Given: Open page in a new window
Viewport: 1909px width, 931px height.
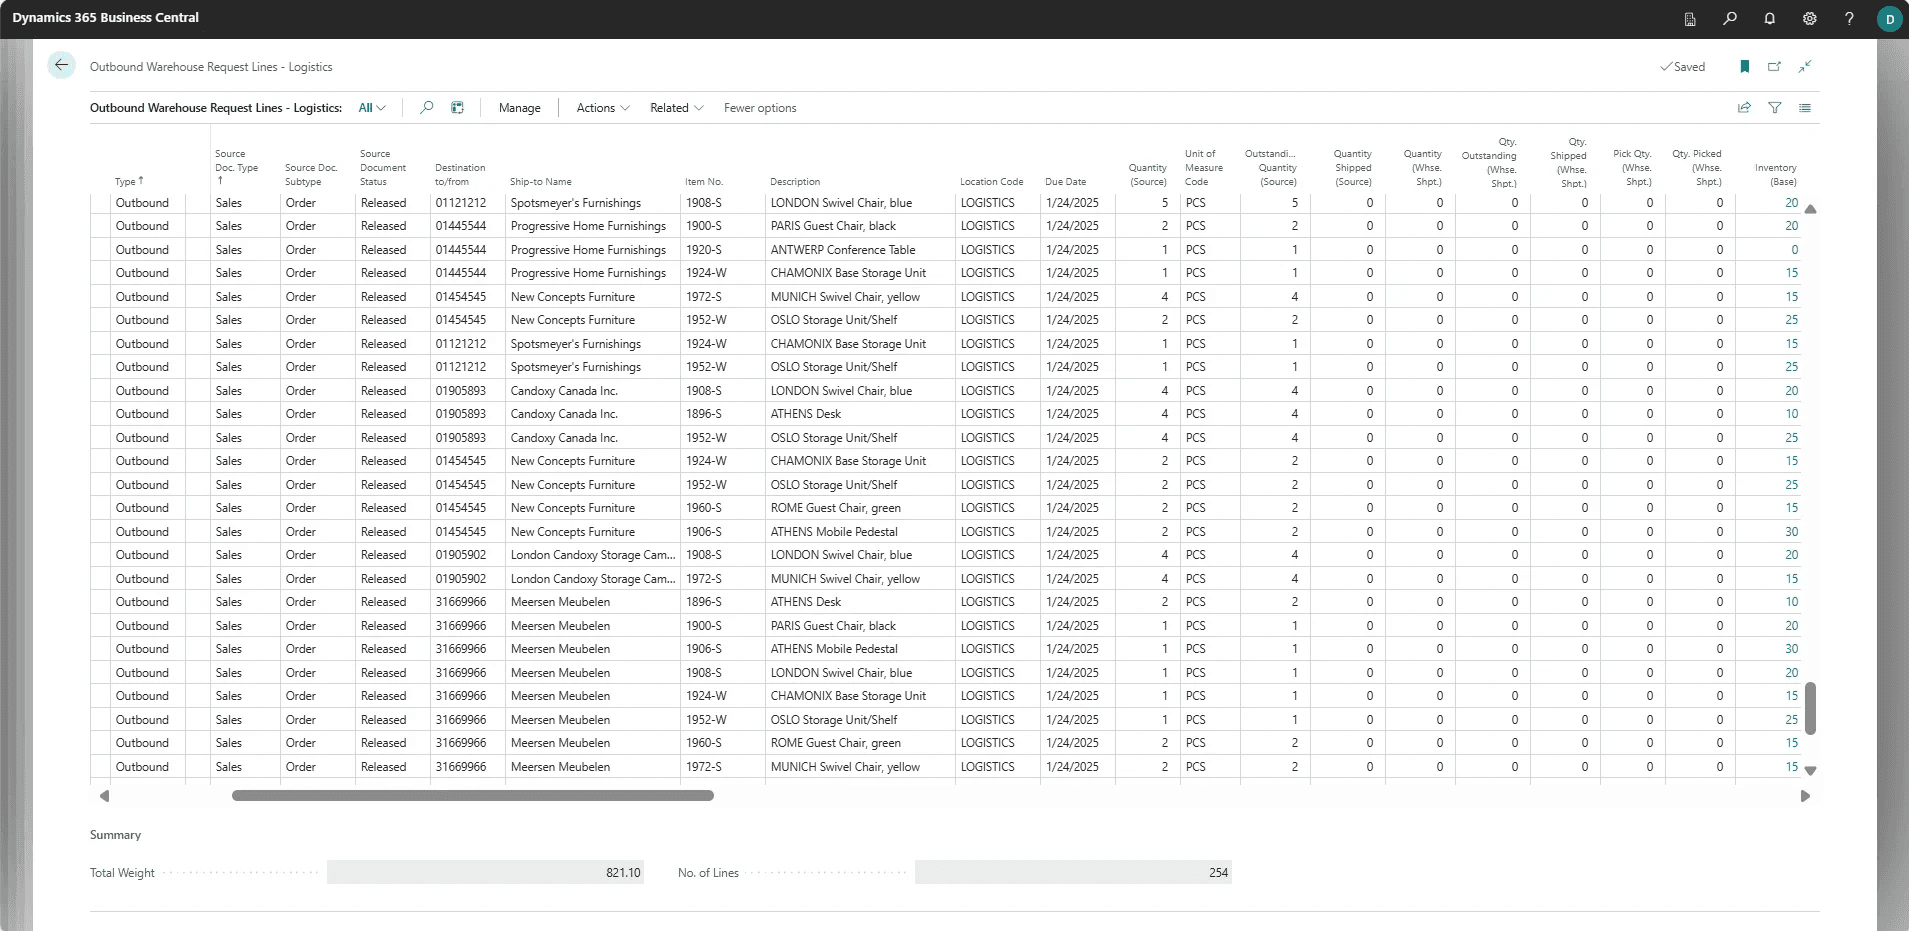Looking at the screenshot, I should [x=1775, y=67].
